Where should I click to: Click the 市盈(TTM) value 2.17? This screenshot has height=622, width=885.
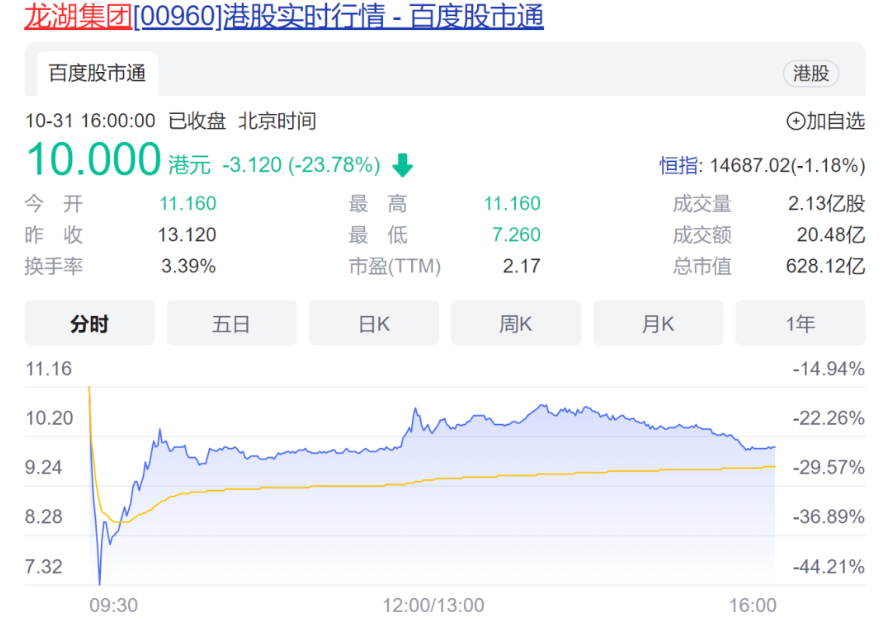tap(522, 266)
